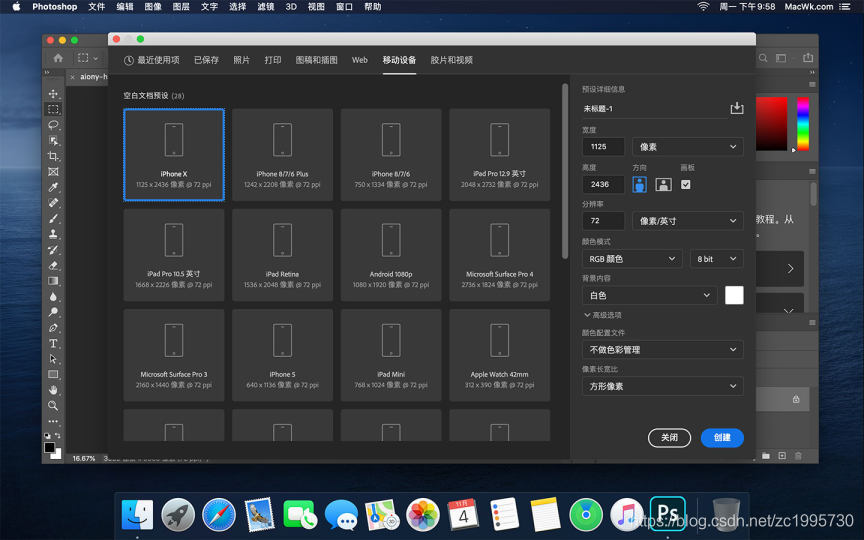
Task: Click the share icon in Photoshop's top-right
Action: 808,58
